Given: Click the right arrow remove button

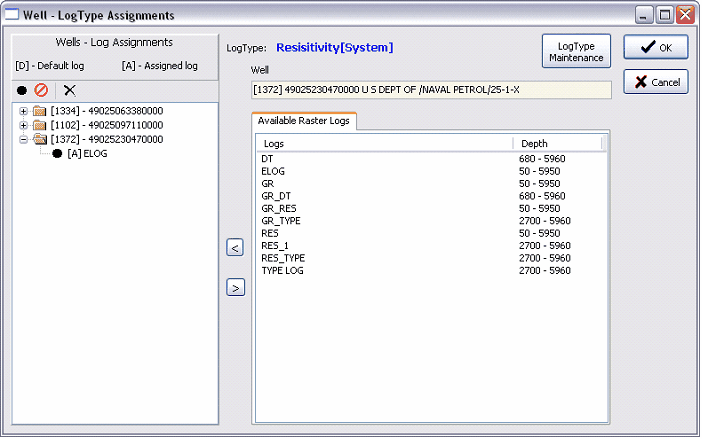Looking at the screenshot, I should tap(235, 288).
